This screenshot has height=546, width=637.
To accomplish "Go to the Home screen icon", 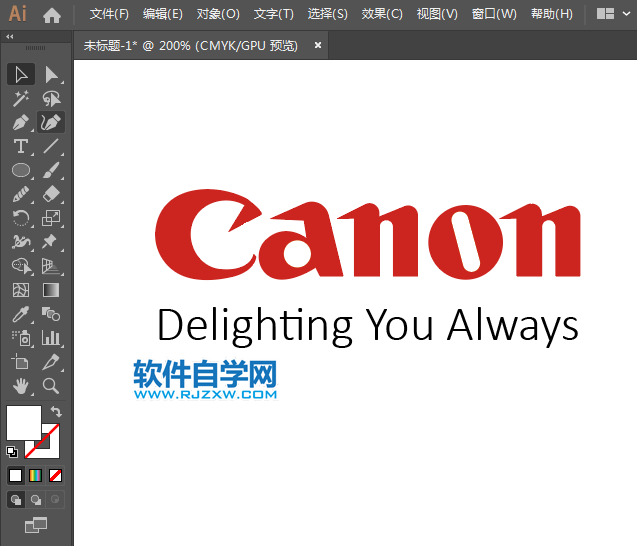I will [52, 15].
